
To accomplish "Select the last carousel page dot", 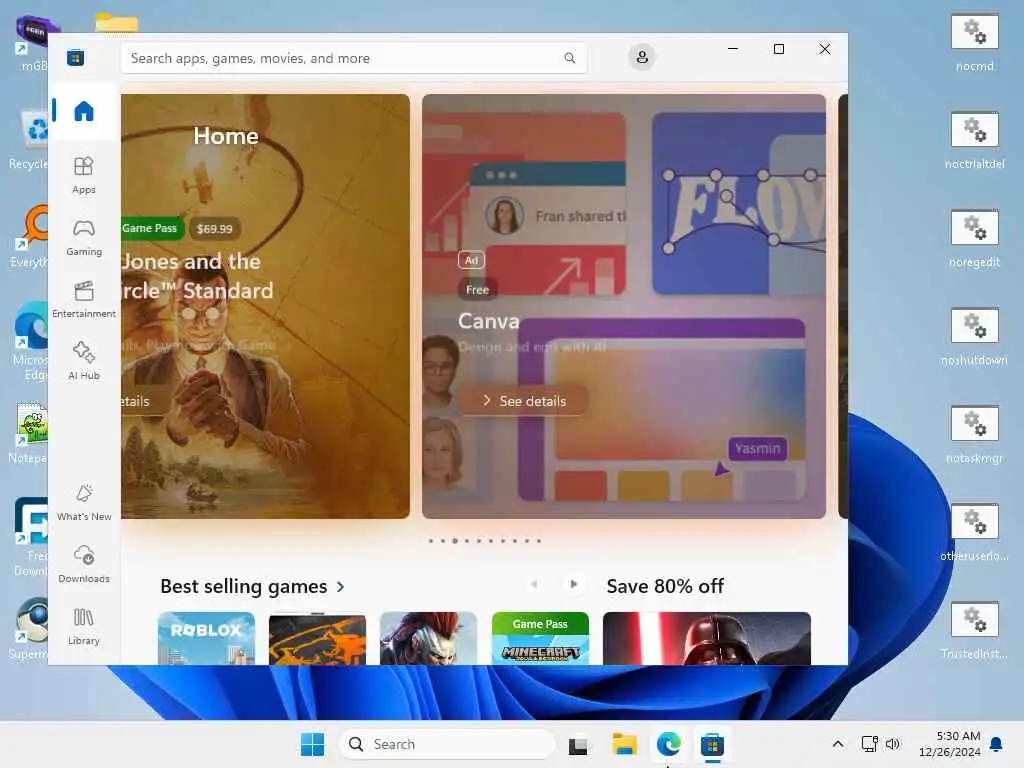I will coord(539,541).
